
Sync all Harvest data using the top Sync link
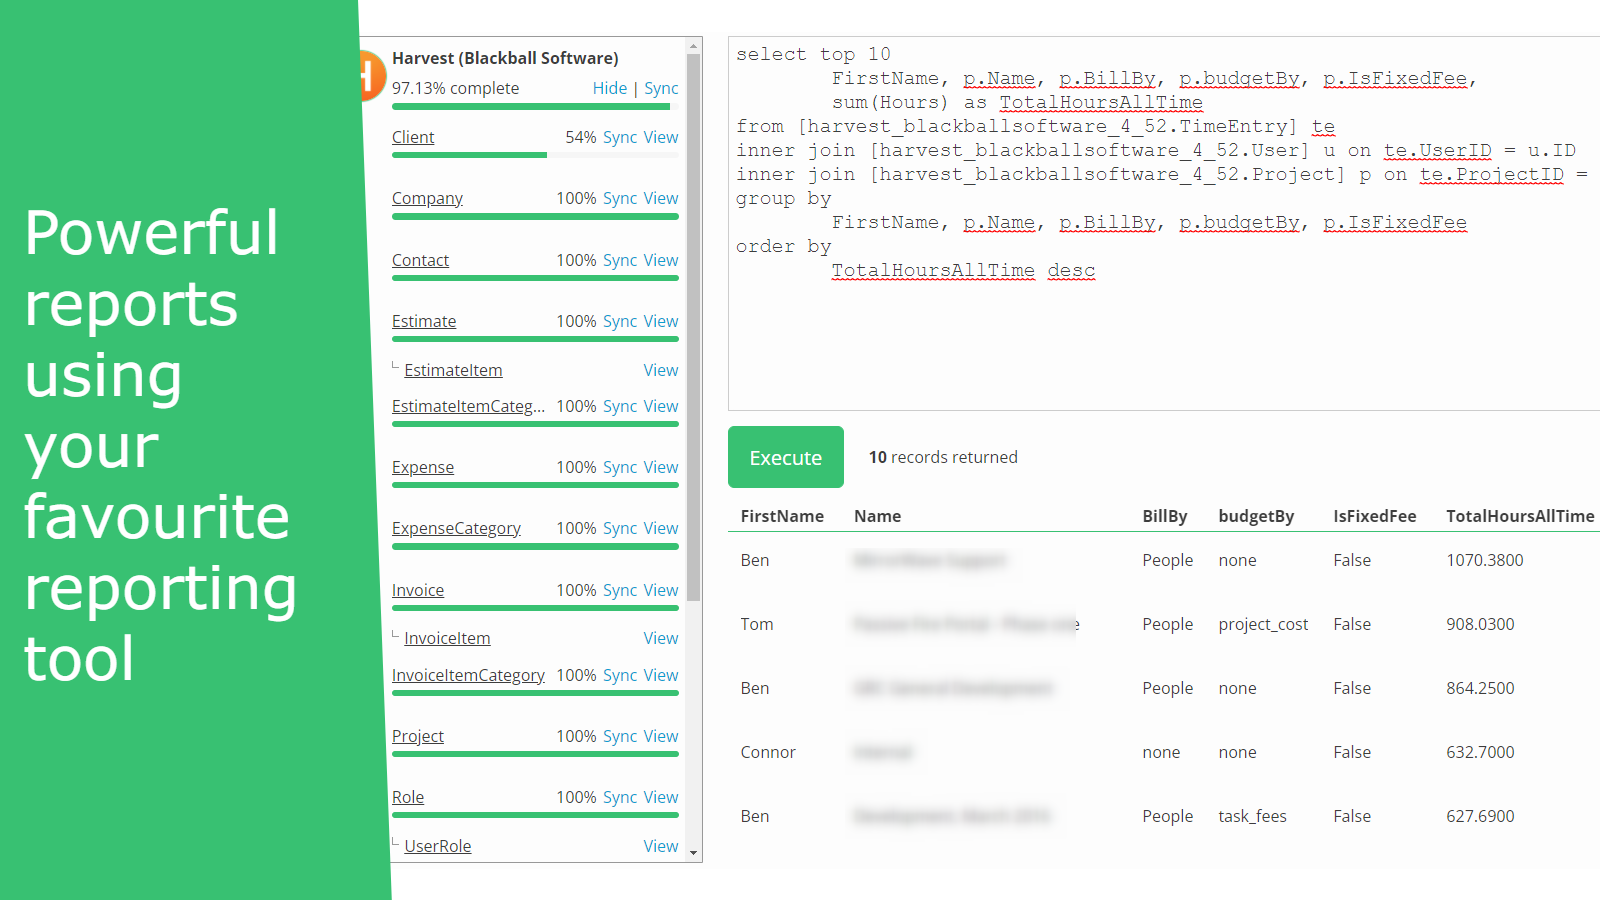(x=661, y=88)
